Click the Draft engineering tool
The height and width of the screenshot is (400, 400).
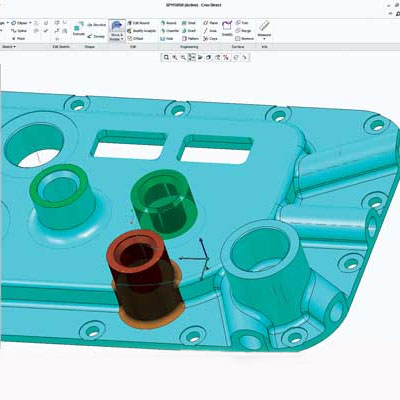[189, 31]
